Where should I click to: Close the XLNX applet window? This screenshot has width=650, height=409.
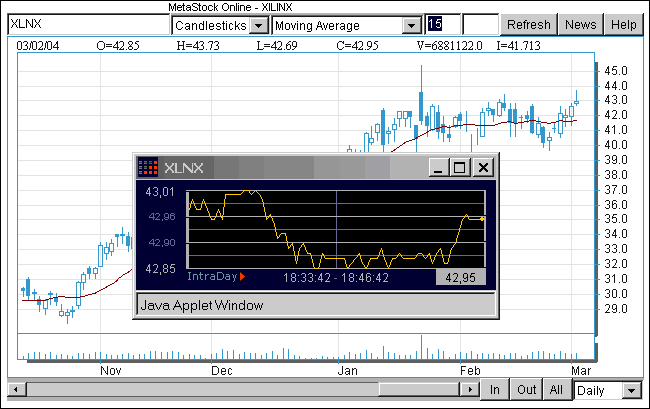(x=483, y=167)
